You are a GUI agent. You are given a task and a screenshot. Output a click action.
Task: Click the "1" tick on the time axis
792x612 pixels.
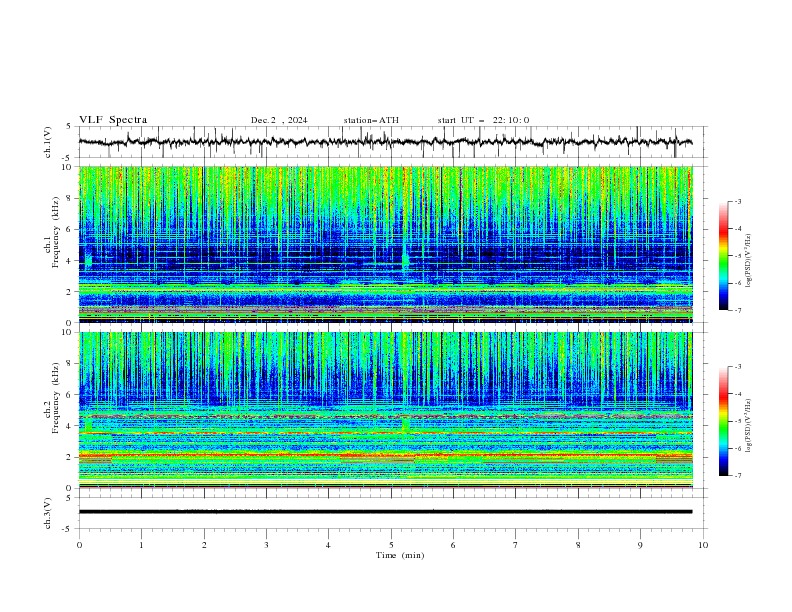(141, 545)
